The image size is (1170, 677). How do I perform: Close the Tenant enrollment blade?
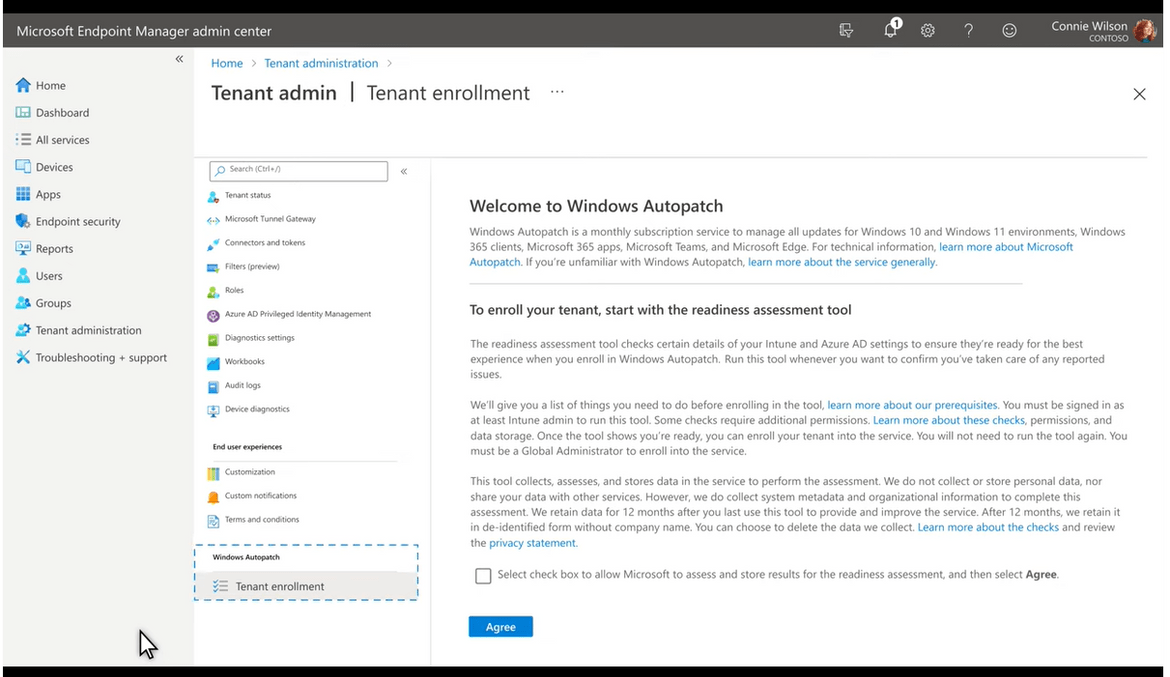1139,94
